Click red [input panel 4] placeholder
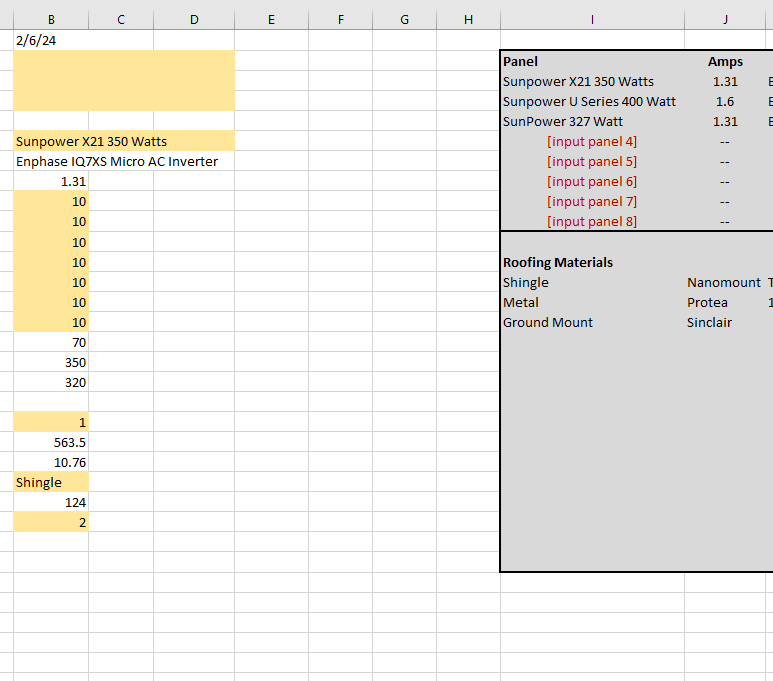The height and width of the screenshot is (681, 773). [x=592, y=142]
